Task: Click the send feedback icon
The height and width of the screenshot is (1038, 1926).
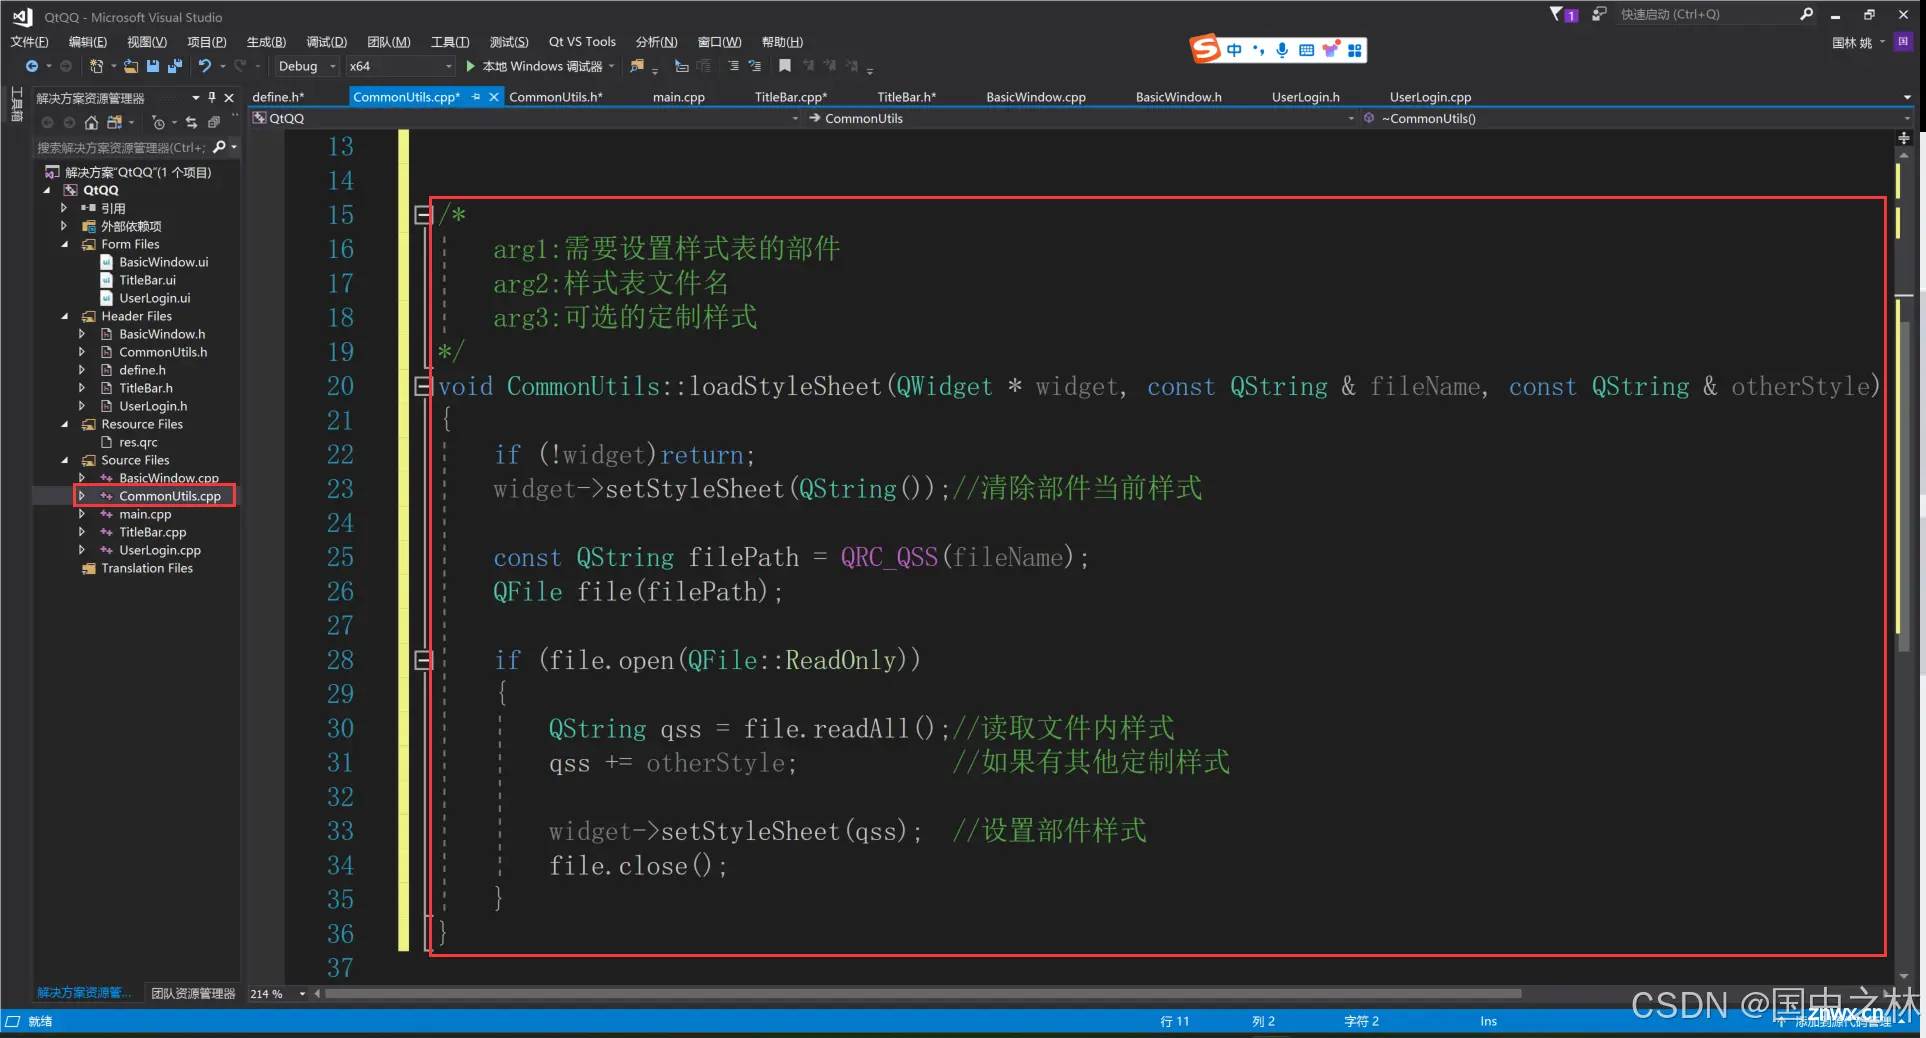Action: 1599,14
